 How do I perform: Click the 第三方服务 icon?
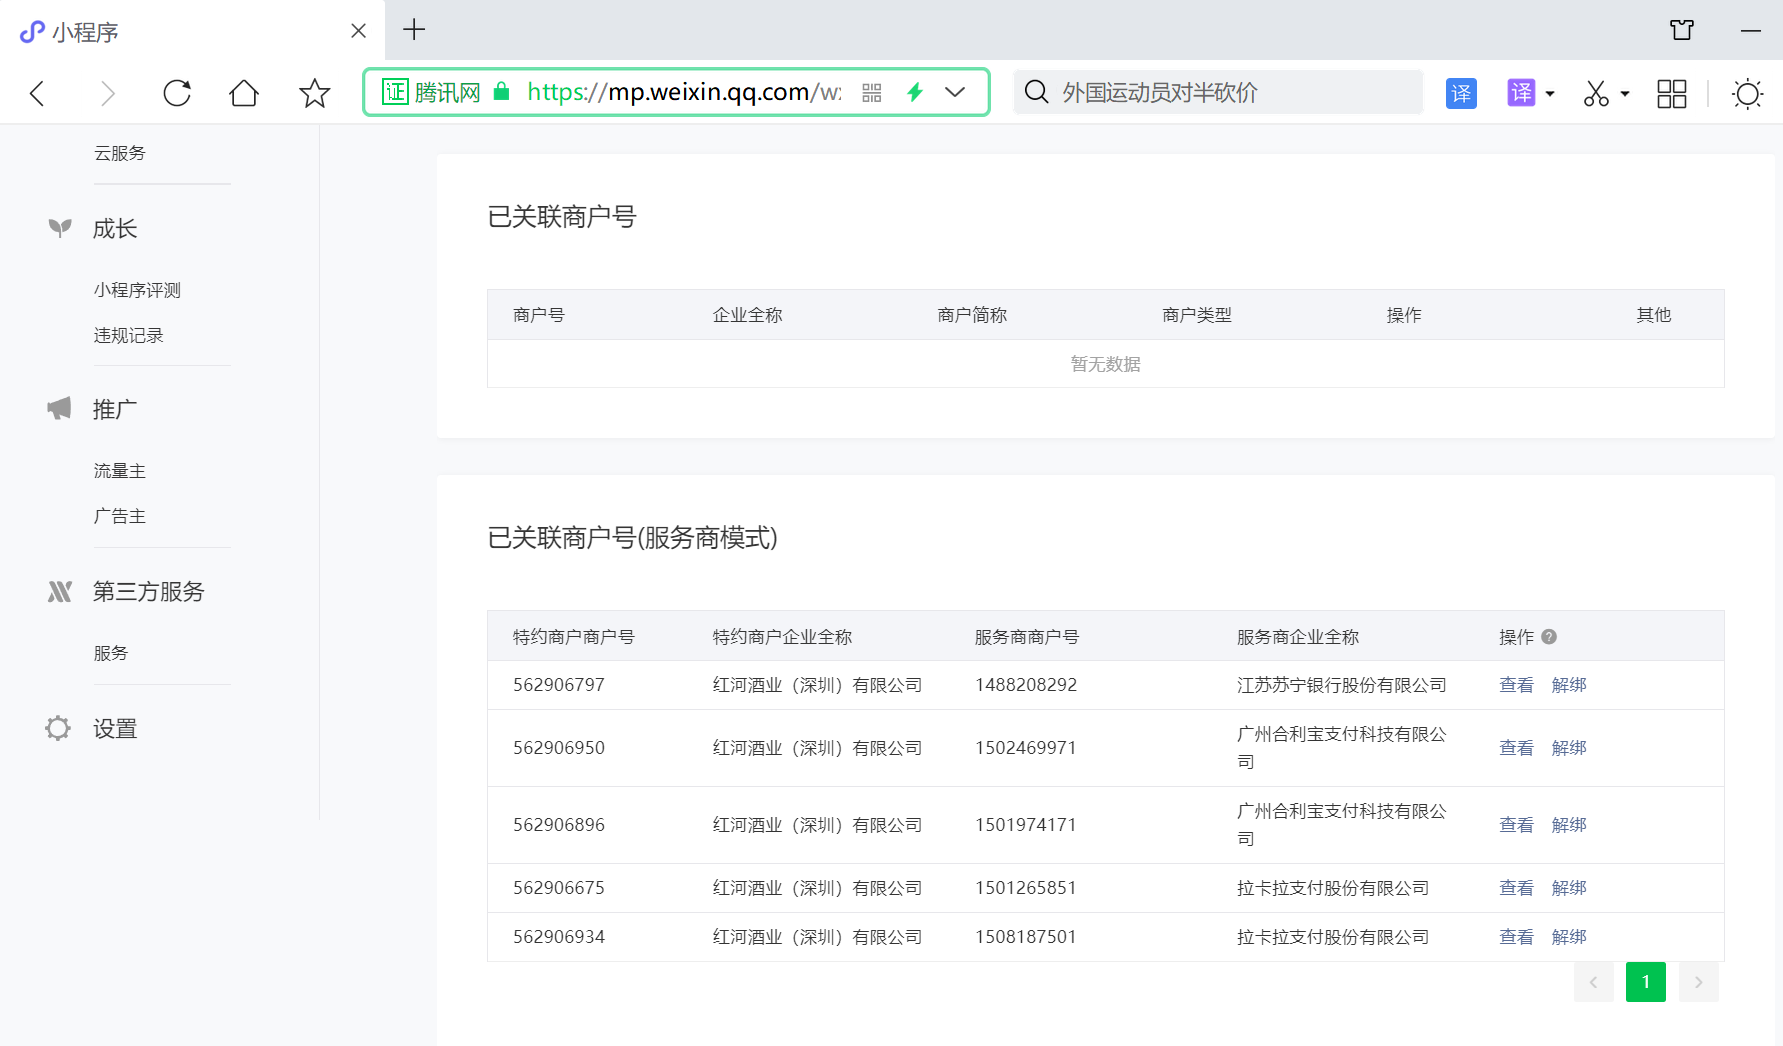60,591
